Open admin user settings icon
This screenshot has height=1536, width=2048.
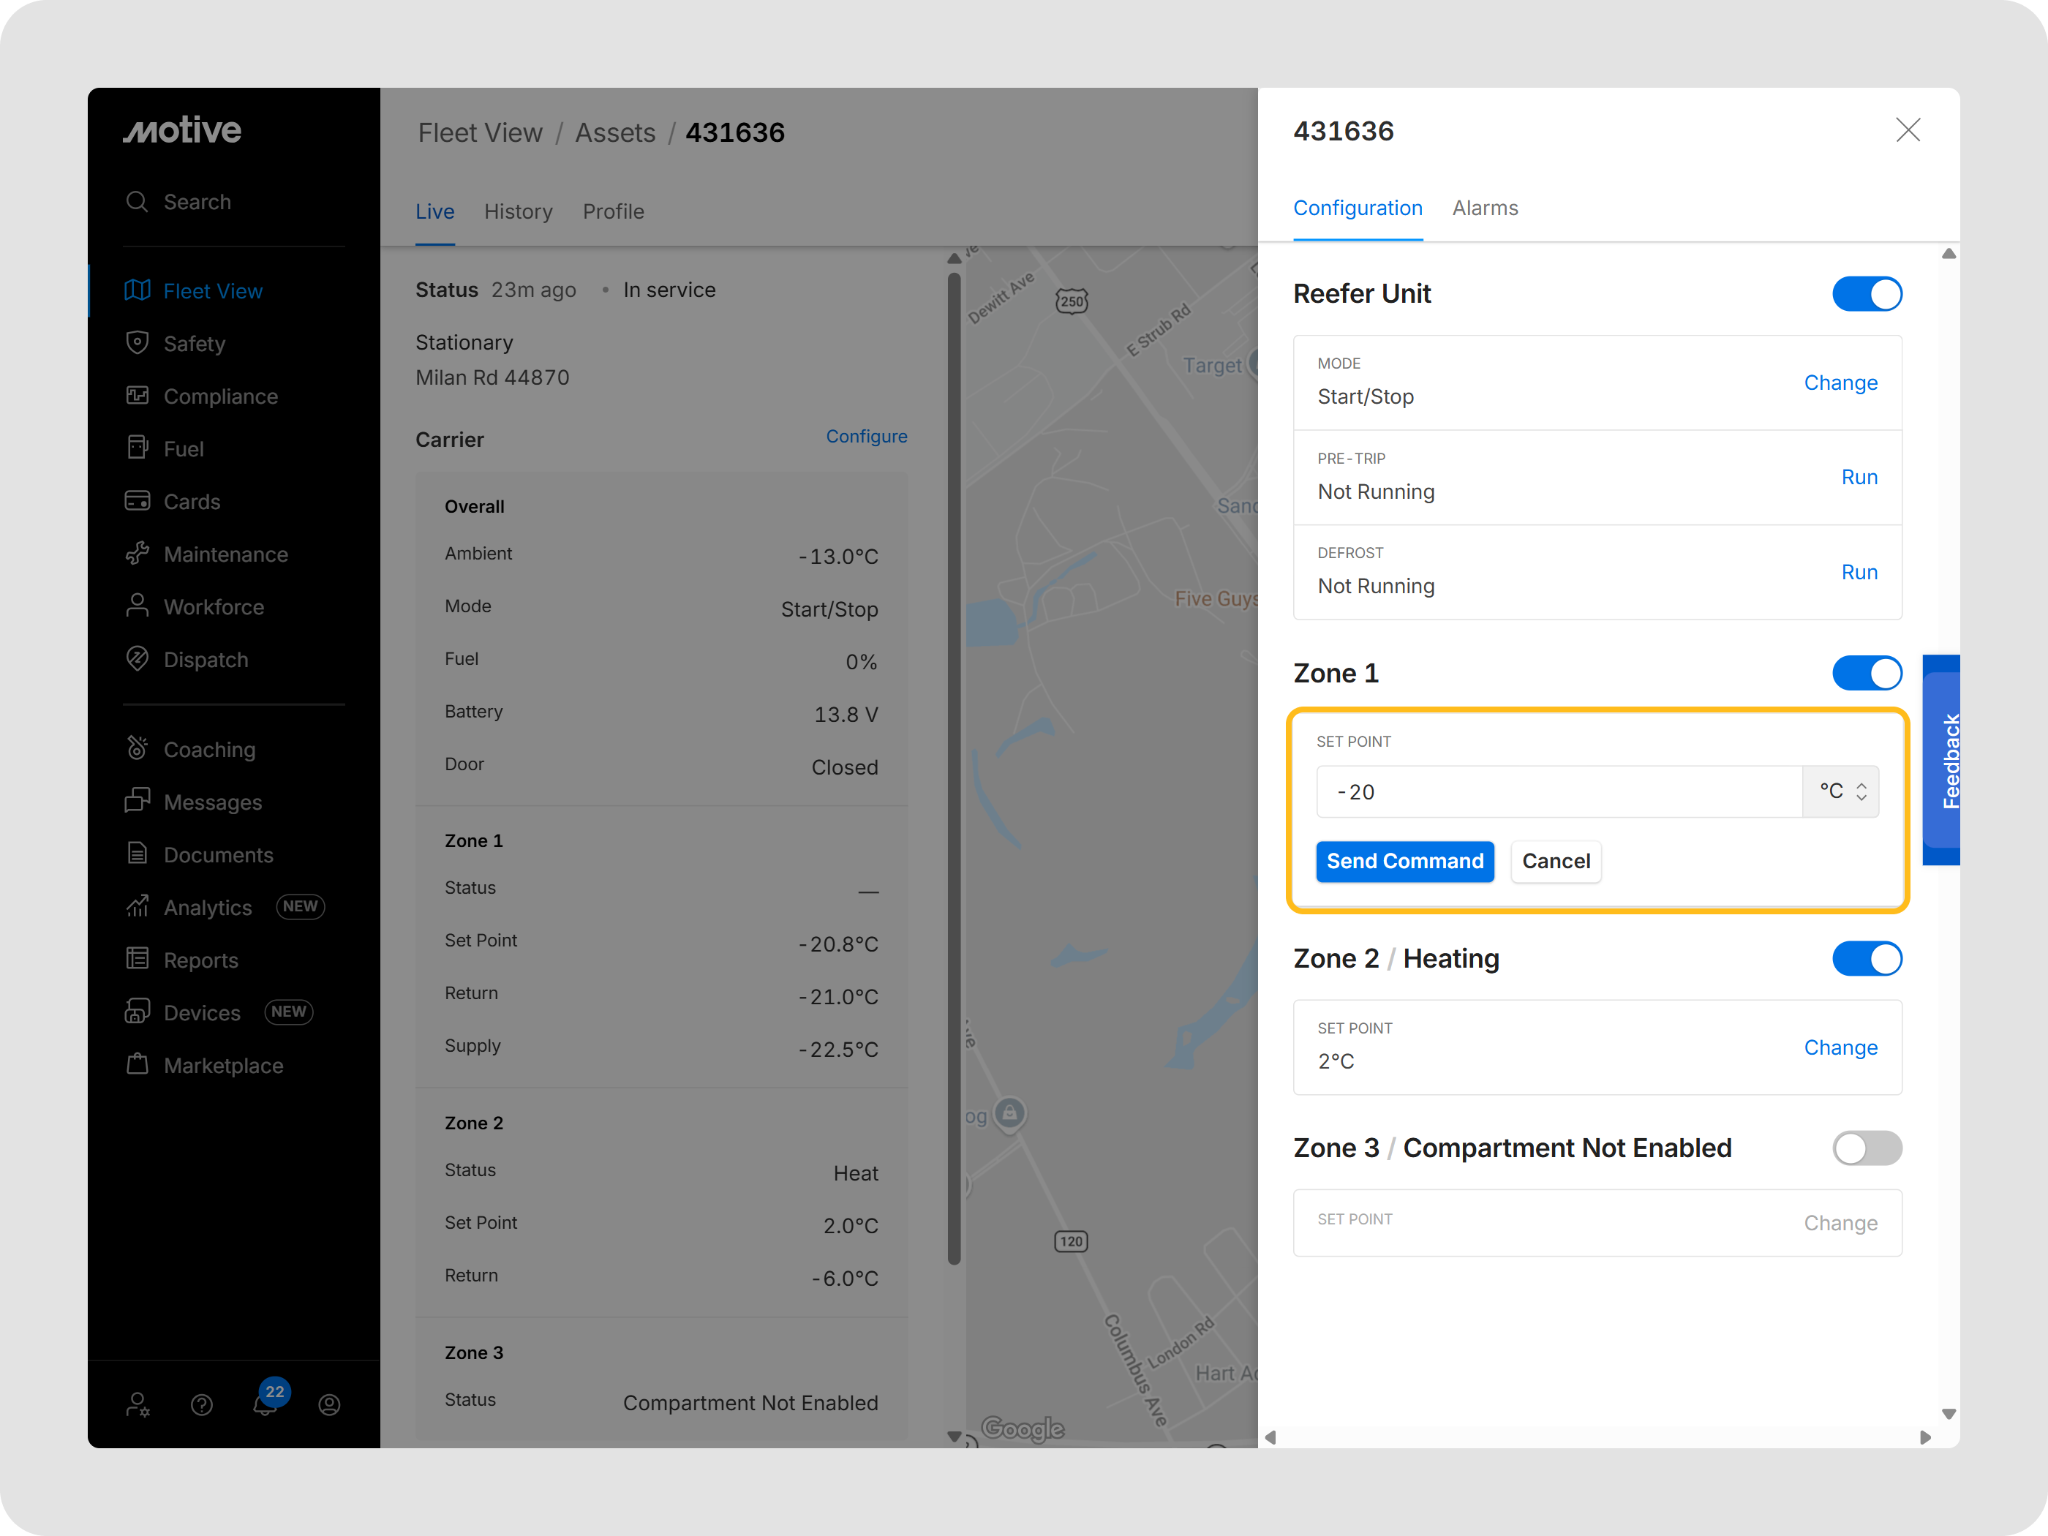click(x=138, y=1405)
